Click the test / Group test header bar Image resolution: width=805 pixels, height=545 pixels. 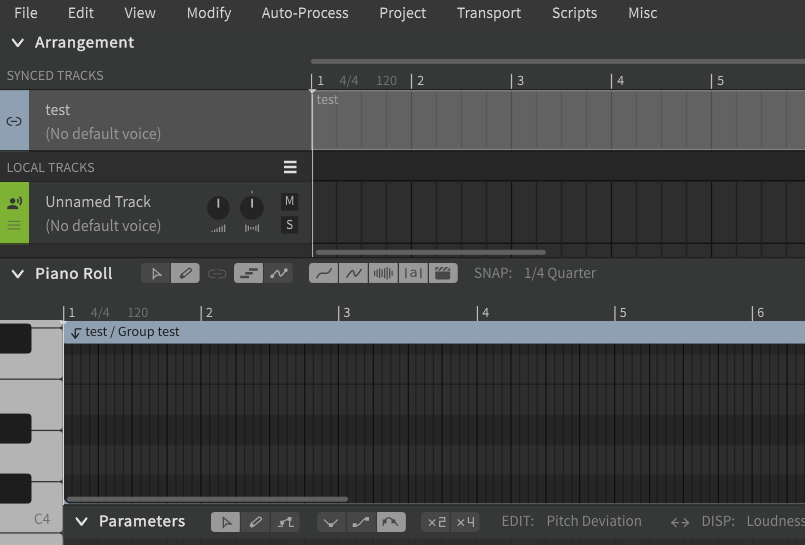[434, 332]
